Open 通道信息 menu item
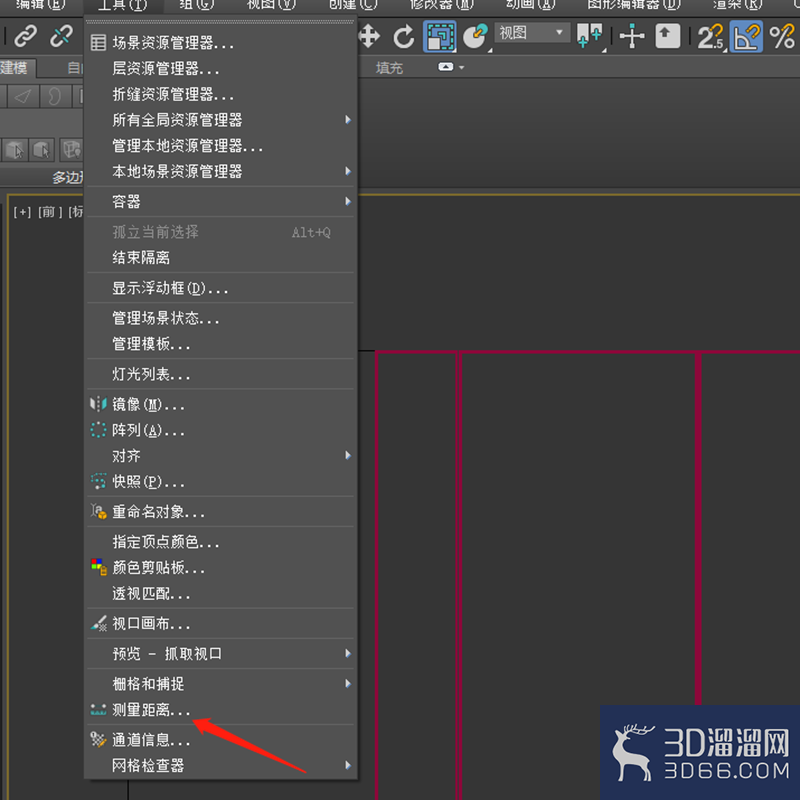 [x=220, y=740]
